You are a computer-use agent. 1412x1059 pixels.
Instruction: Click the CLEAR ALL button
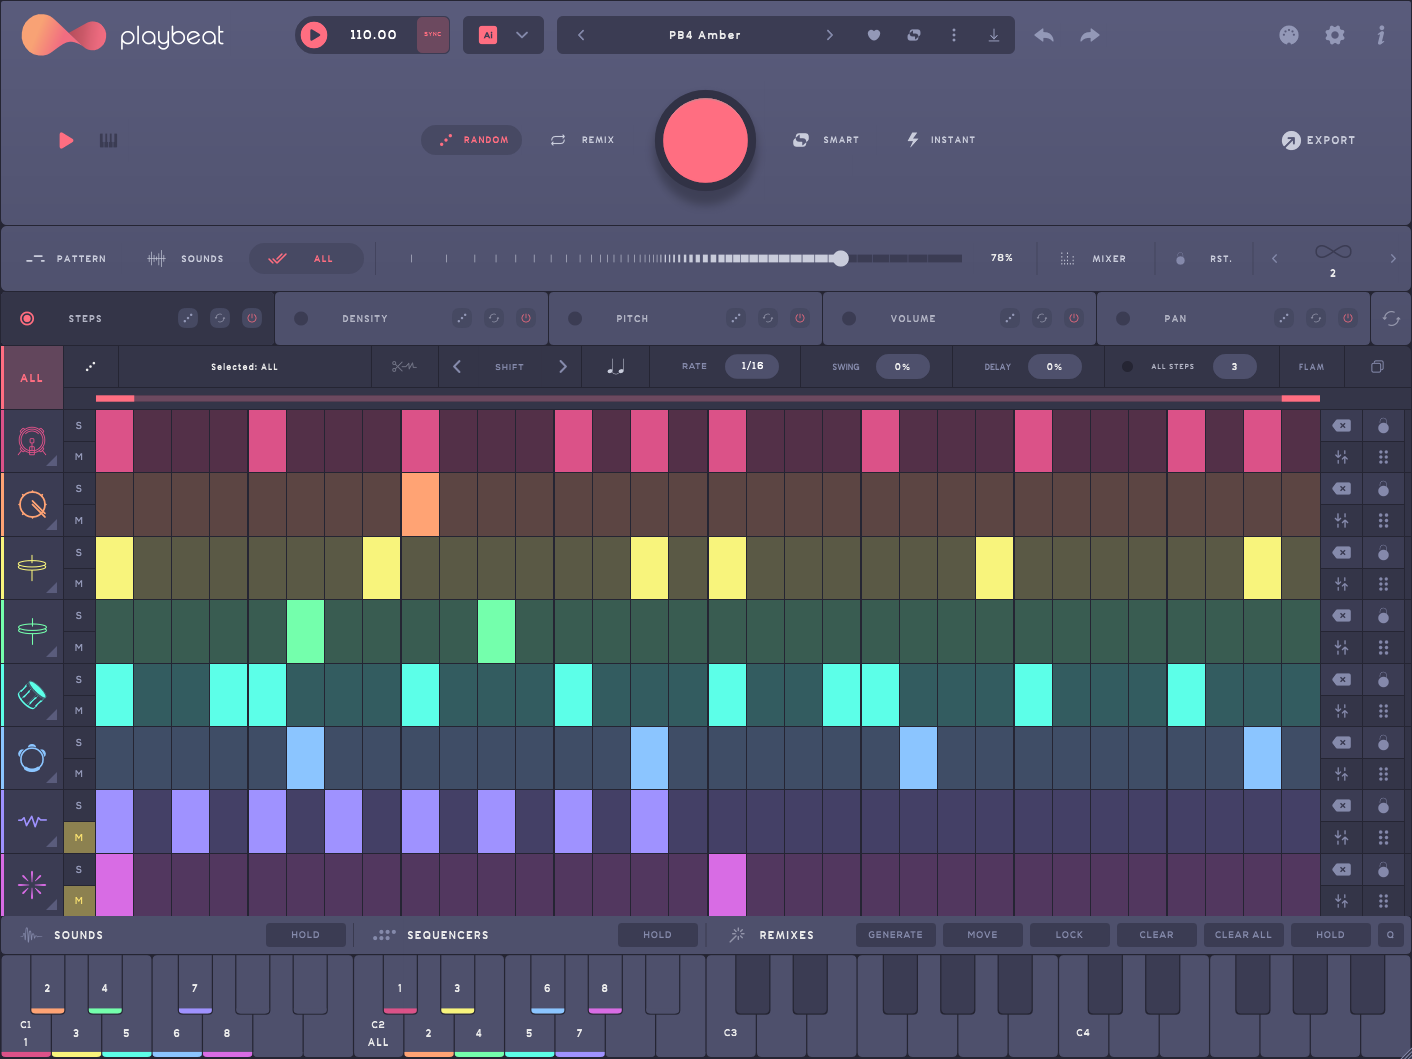click(x=1243, y=935)
